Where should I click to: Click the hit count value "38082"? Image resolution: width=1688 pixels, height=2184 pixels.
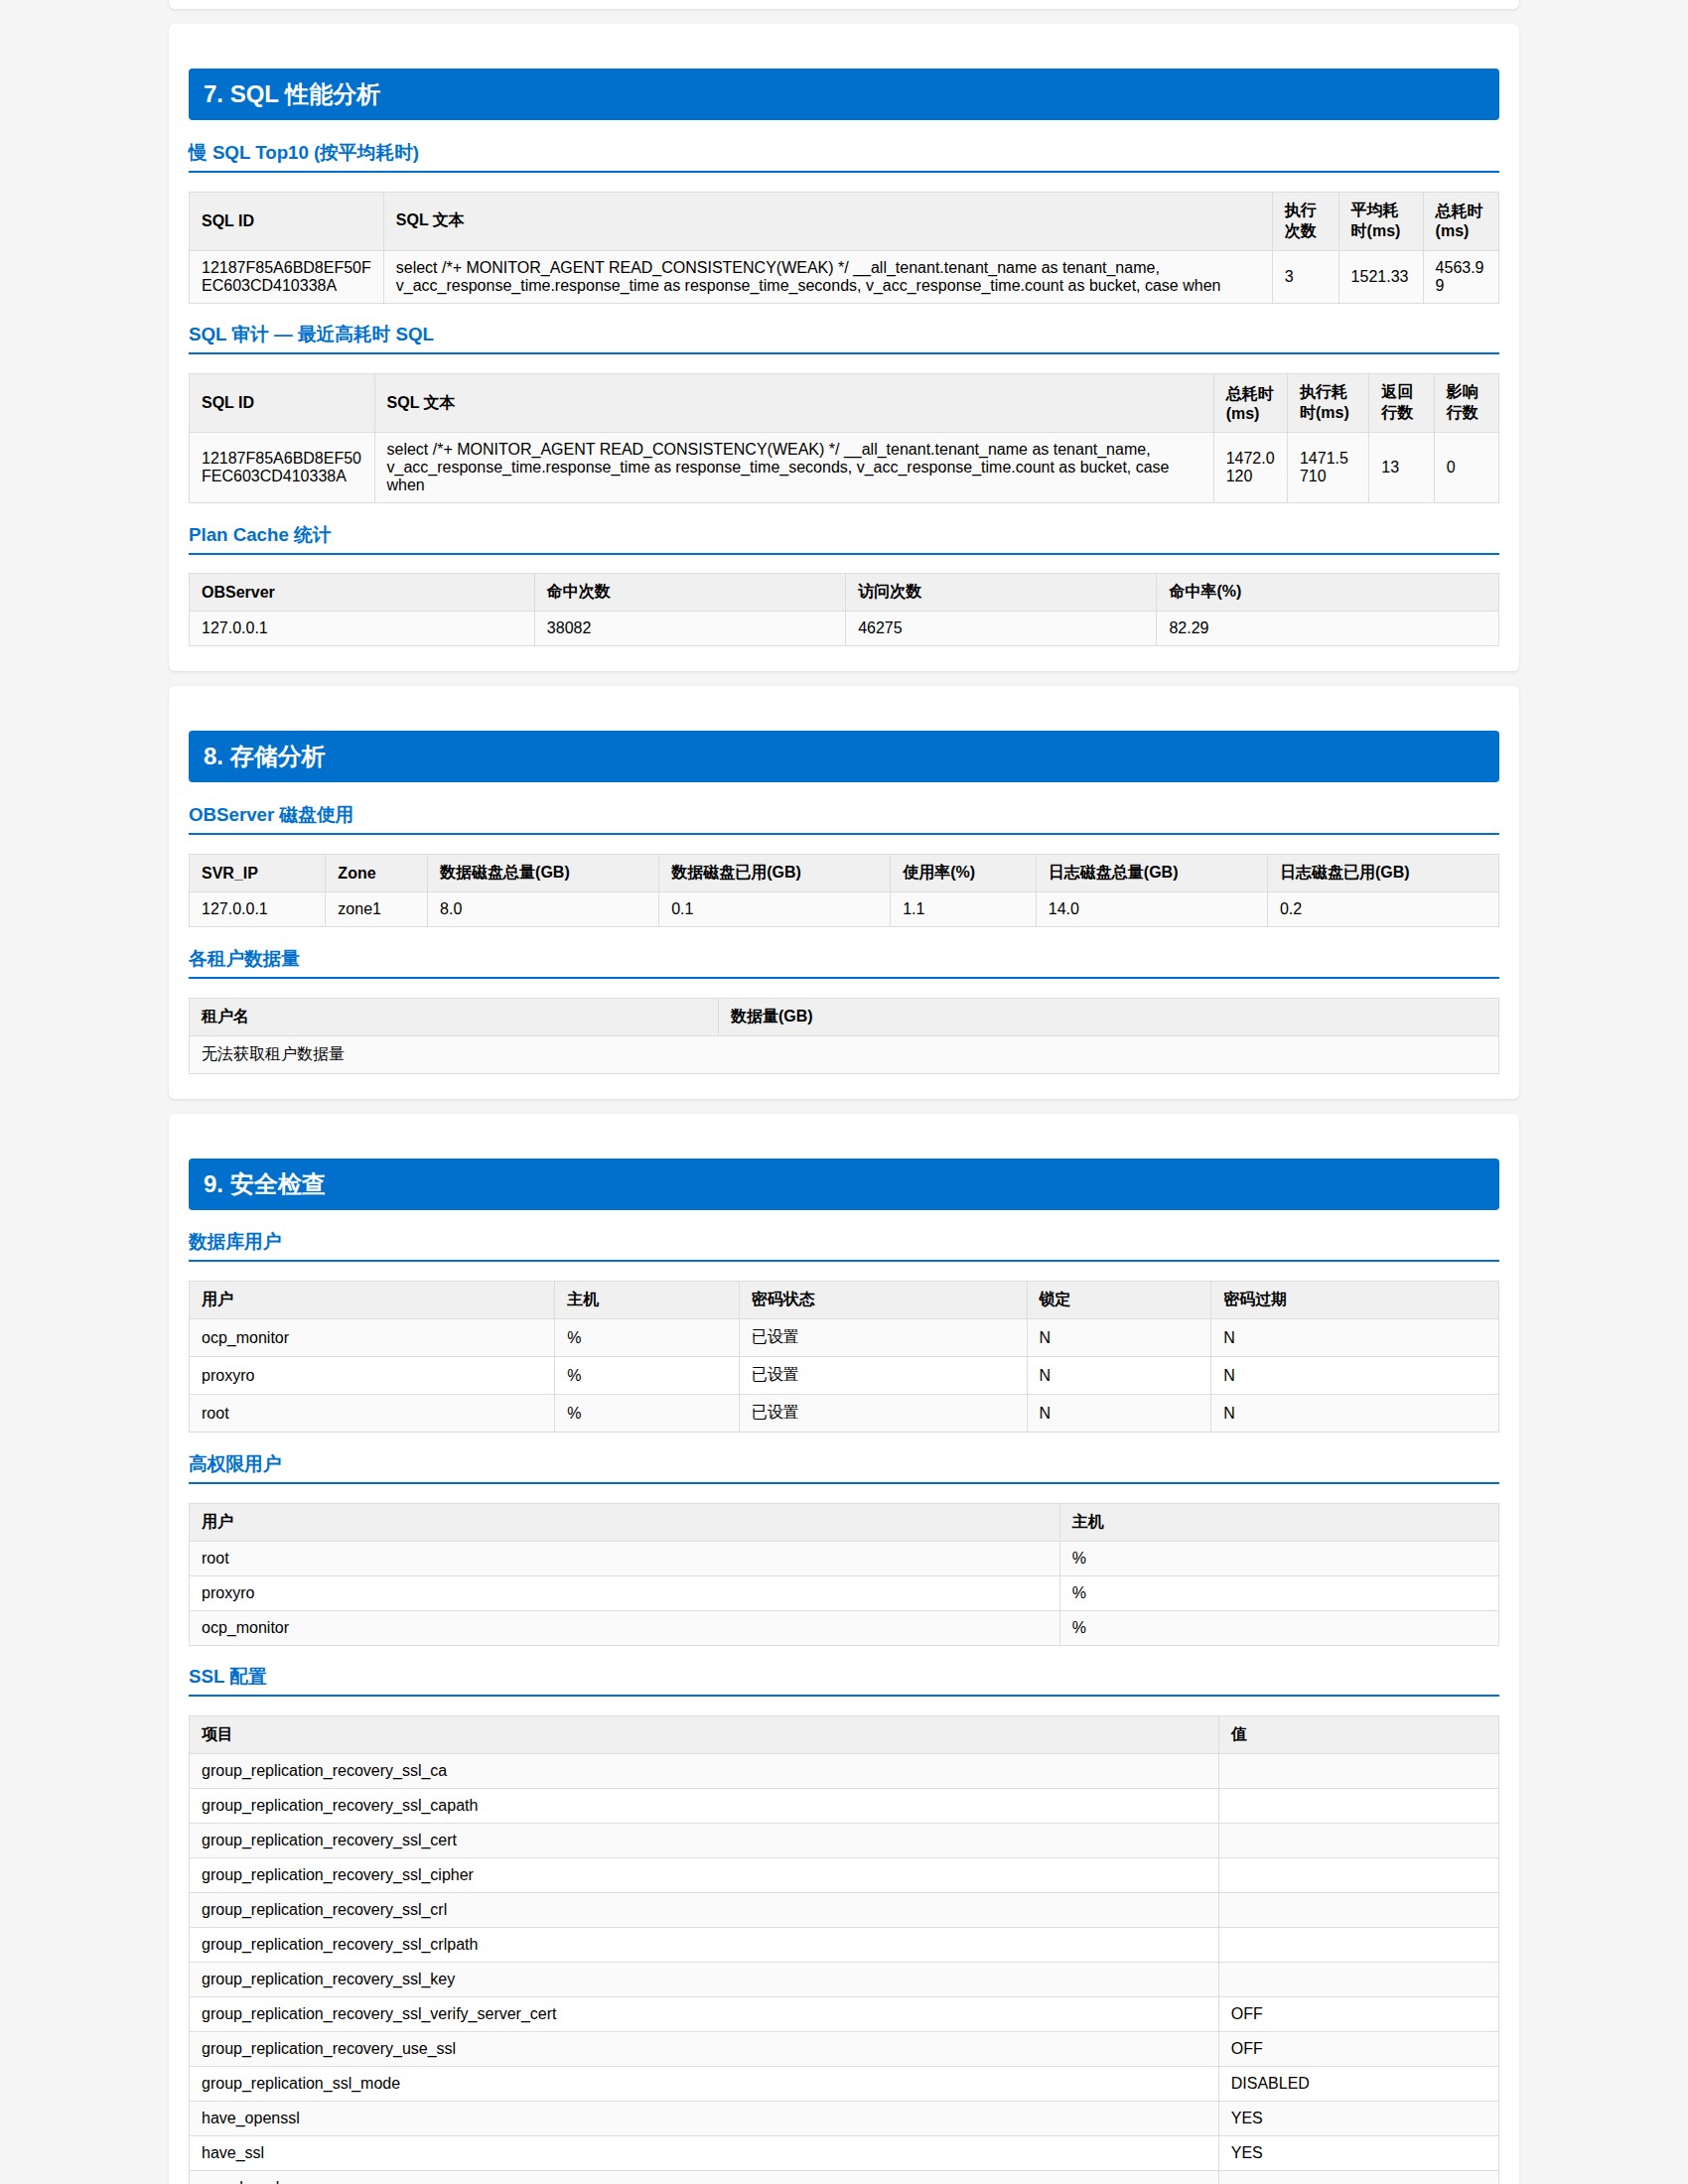pyautogui.click(x=568, y=628)
